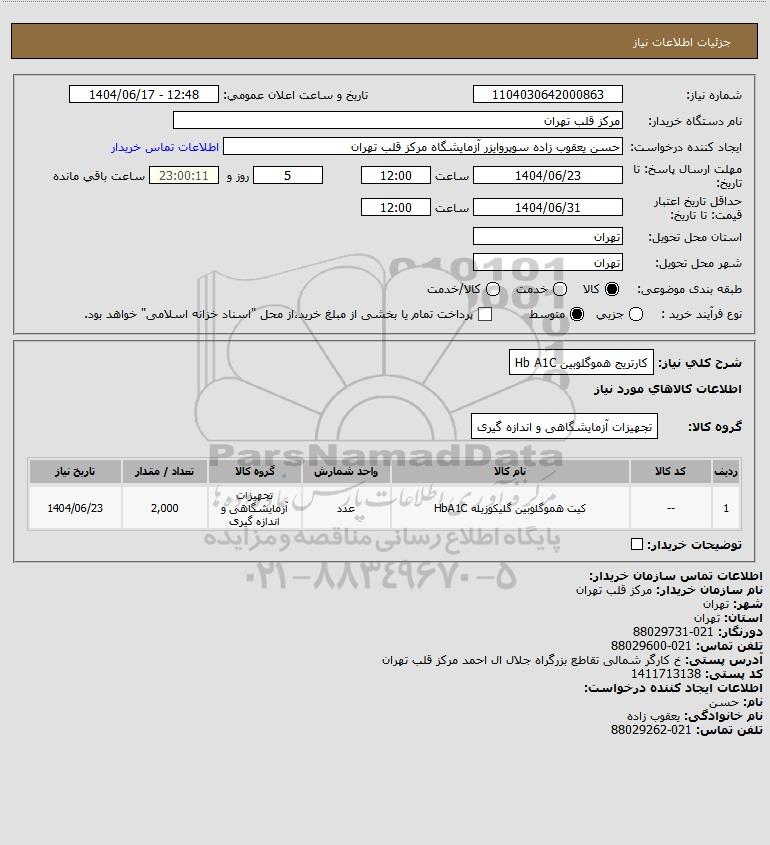Viewport: 770px width, 845px height.
Task: Select the خدمت radio button
Action: 560,289
